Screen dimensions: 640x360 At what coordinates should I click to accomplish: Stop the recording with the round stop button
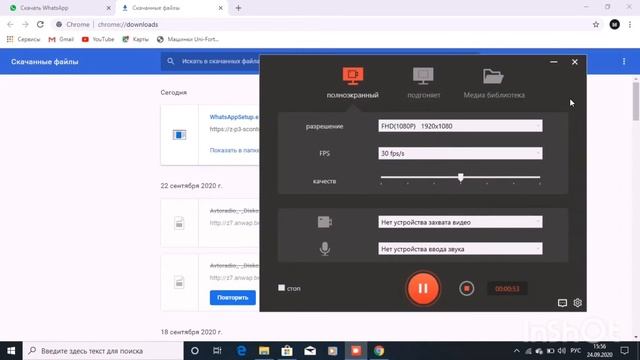[467, 289]
